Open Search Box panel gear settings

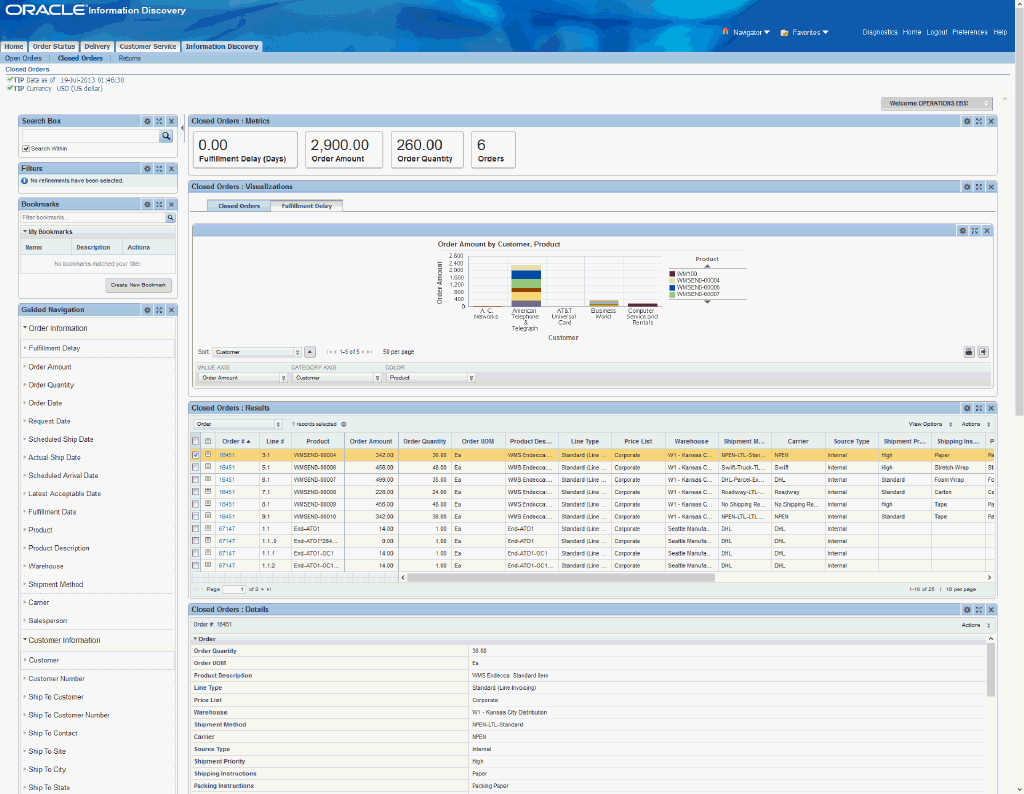147,121
